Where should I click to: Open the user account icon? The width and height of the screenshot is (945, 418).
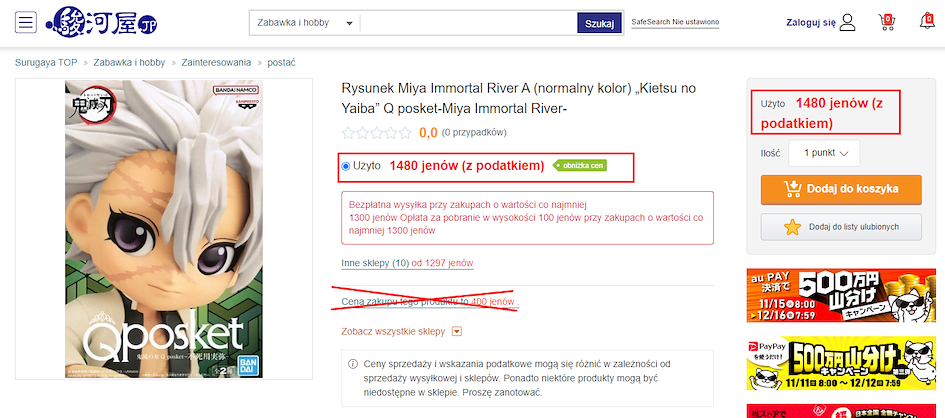847,23
